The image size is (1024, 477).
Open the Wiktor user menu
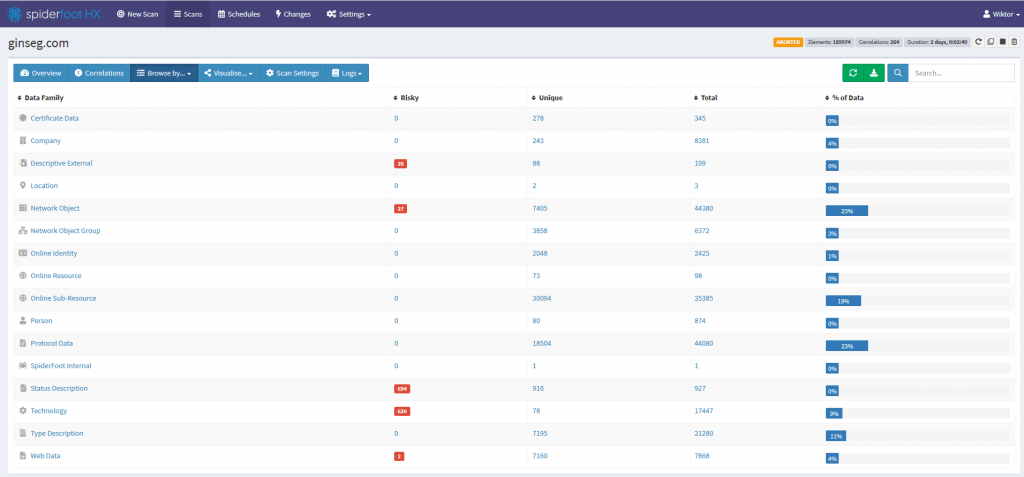[x=999, y=14]
